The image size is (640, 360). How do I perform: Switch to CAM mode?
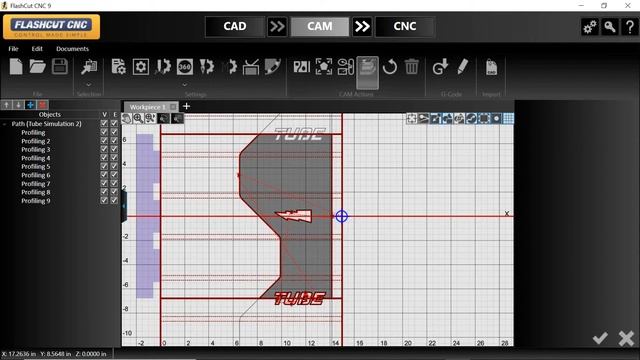click(x=320, y=27)
